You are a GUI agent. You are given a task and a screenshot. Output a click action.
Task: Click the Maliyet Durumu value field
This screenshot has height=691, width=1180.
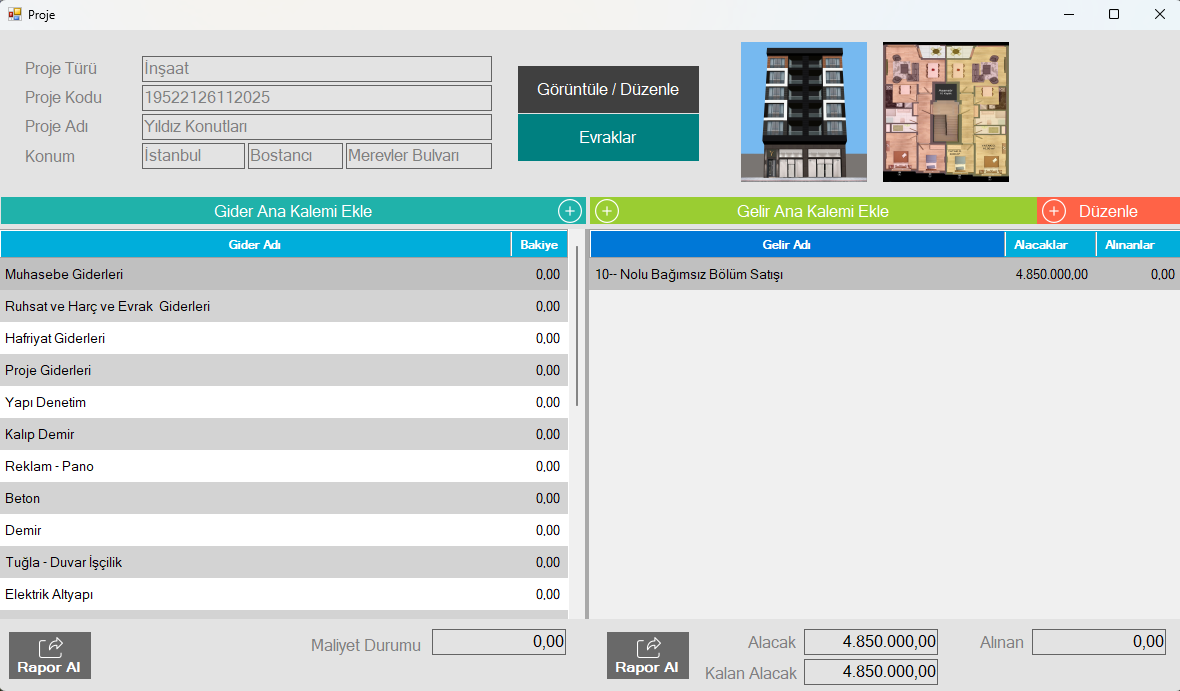pyautogui.click(x=499, y=643)
